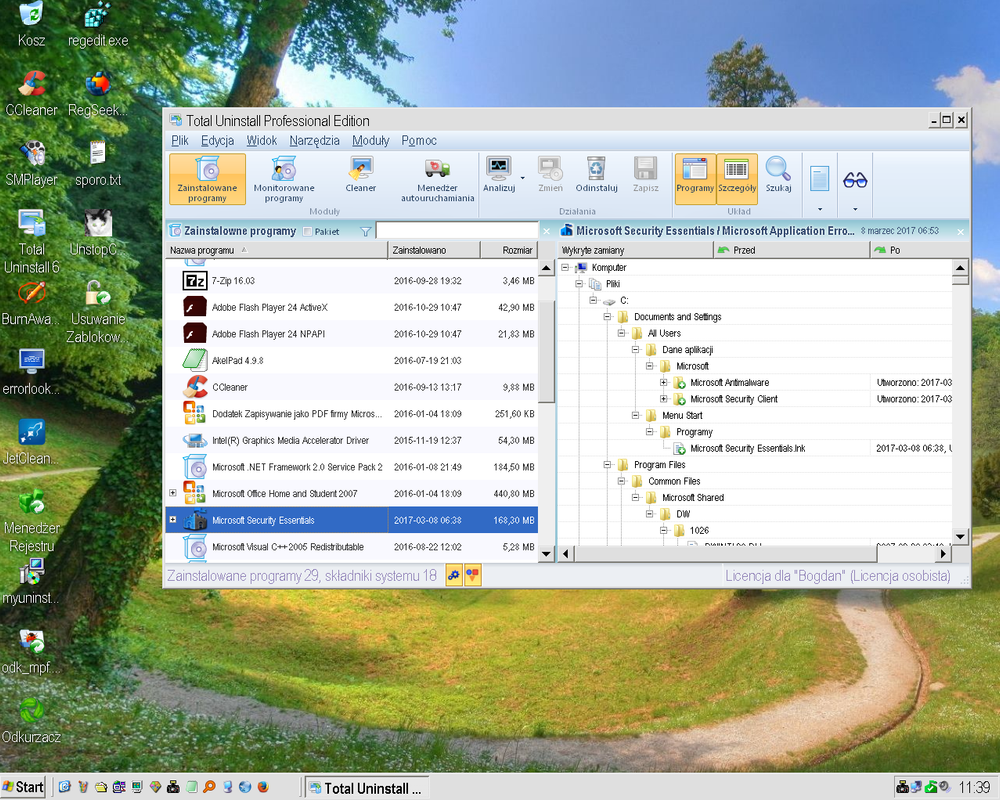This screenshot has height=800, width=1000.
Task: Open Zainstalowane programy module
Action: point(207,179)
